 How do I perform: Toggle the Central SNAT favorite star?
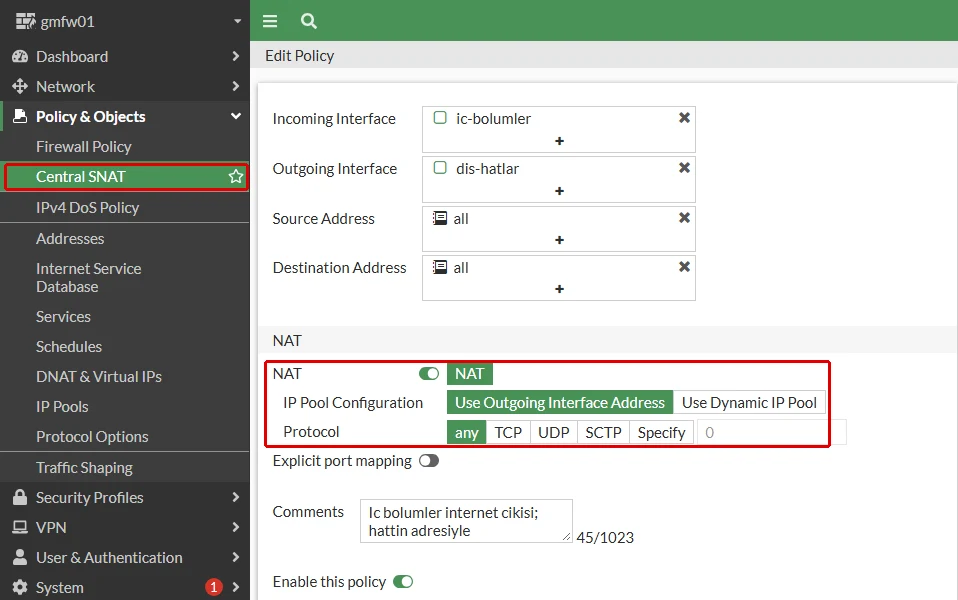point(236,177)
